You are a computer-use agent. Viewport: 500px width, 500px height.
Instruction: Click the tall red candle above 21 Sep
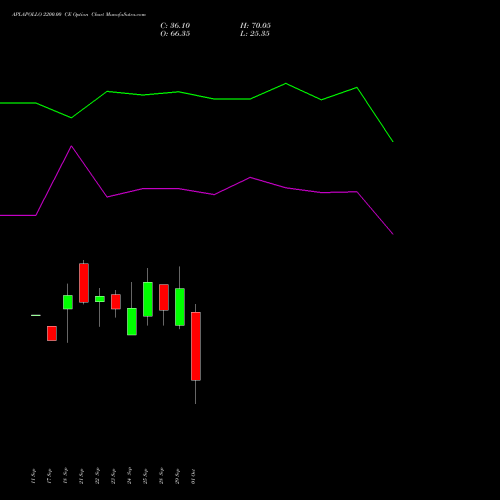[84, 283]
